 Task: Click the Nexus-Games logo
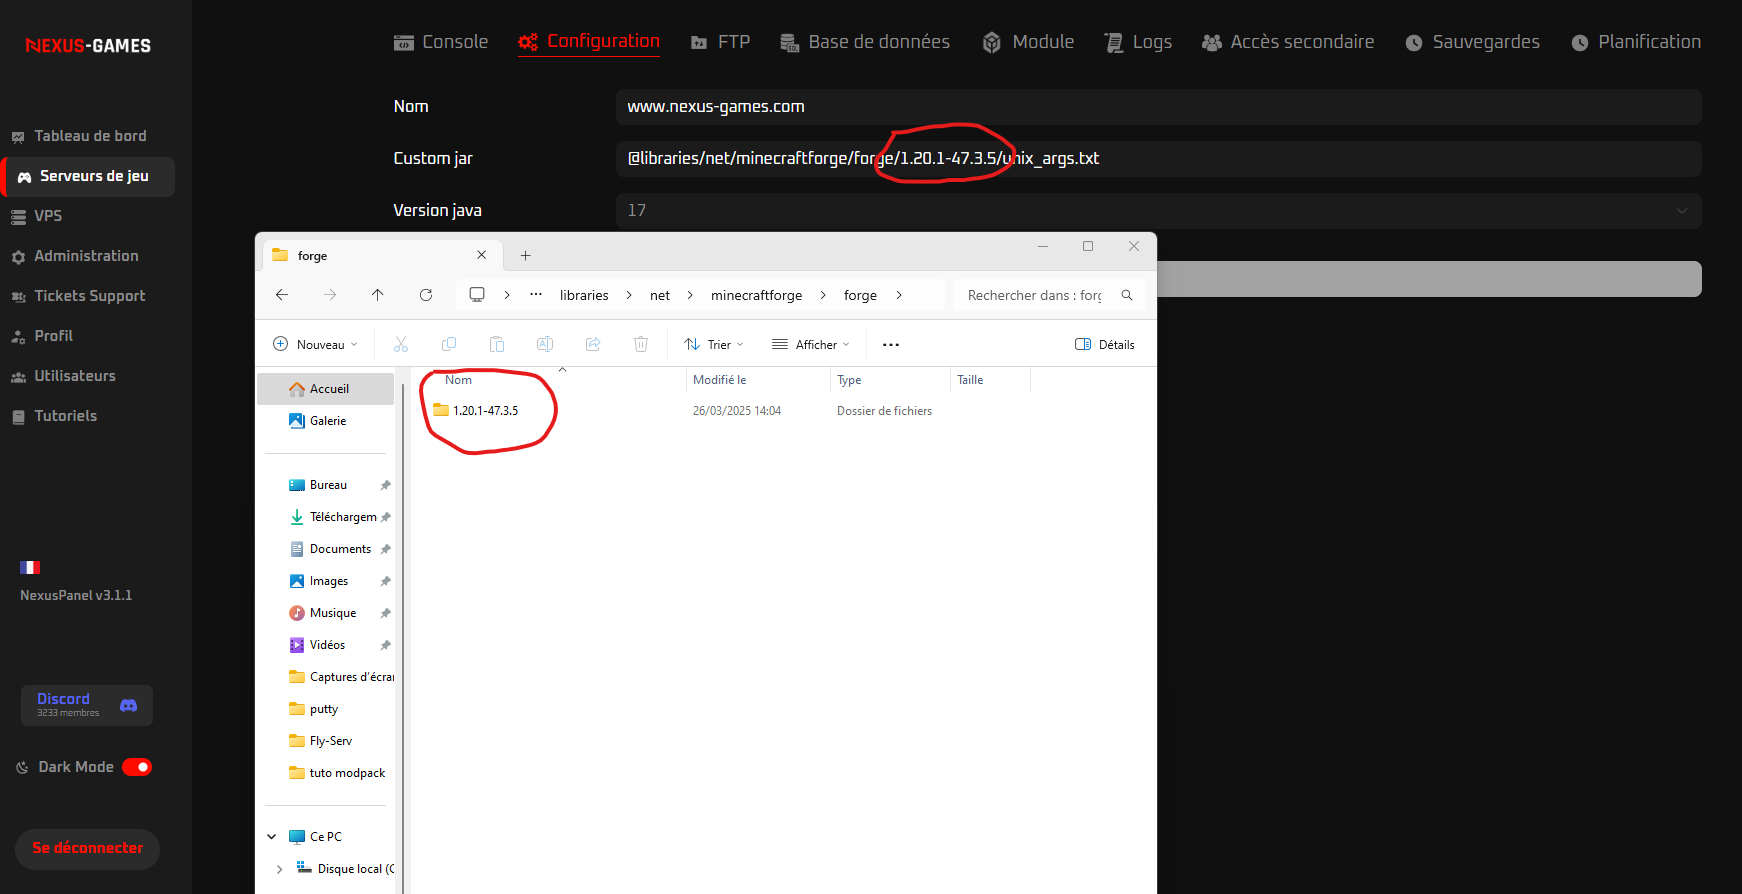[x=88, y=46]
